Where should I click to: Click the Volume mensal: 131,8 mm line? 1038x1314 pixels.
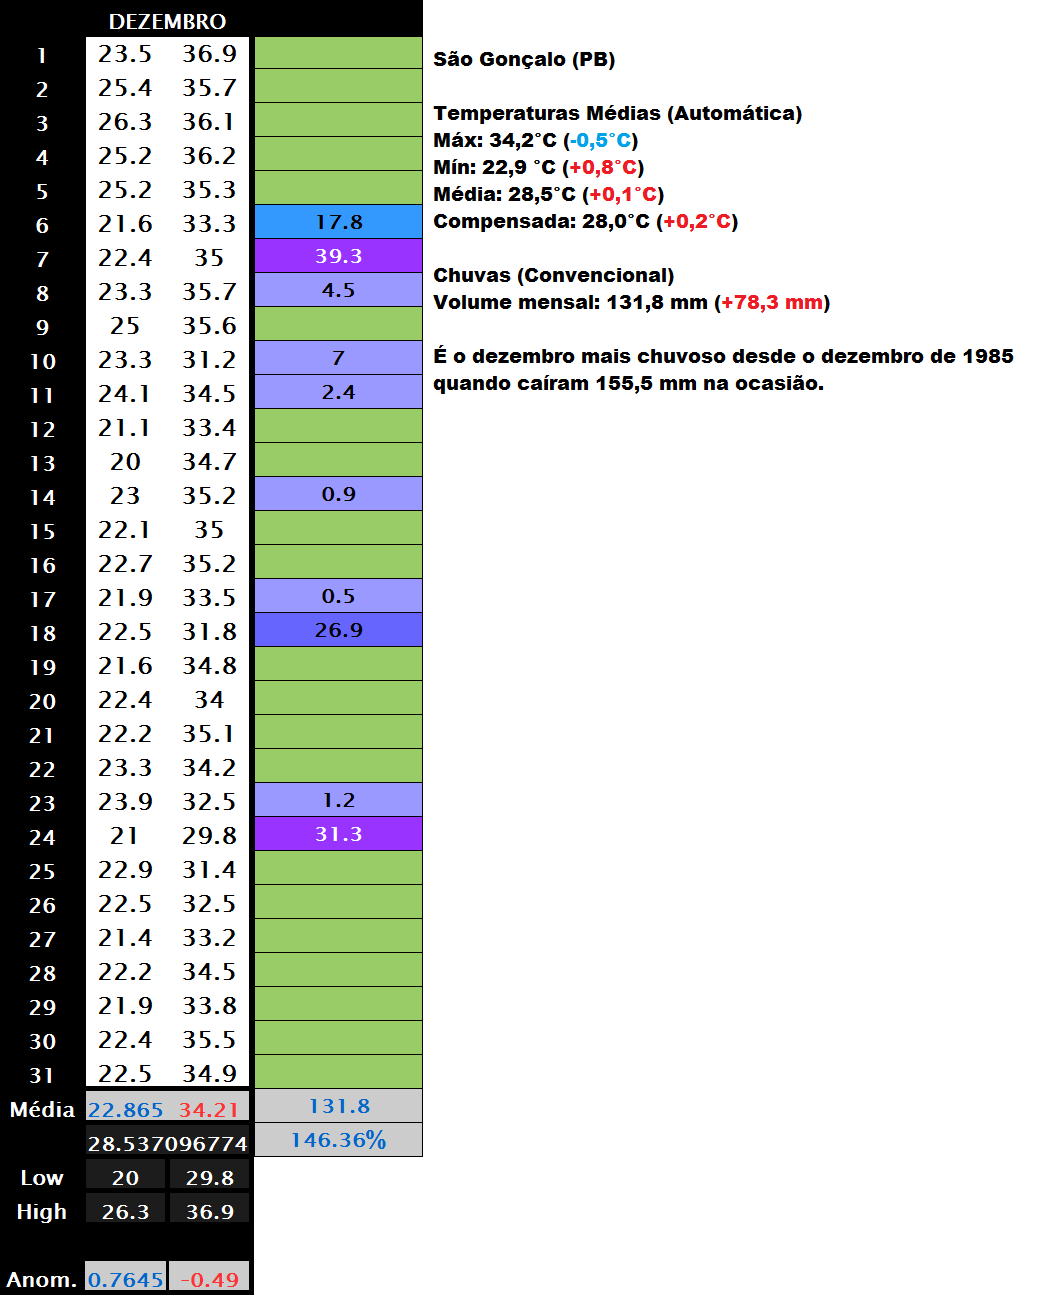(x=631, y=302)
